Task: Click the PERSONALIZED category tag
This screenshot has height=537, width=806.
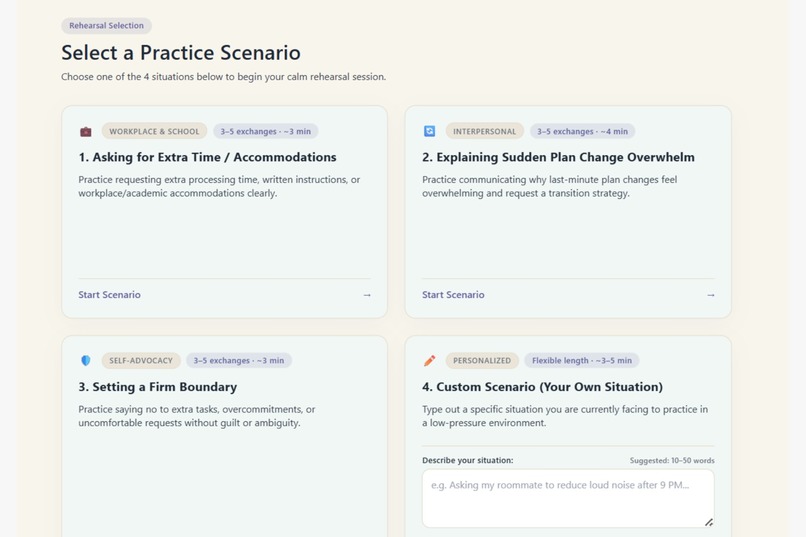Action: pyautogui.click(x=482, y=361)
